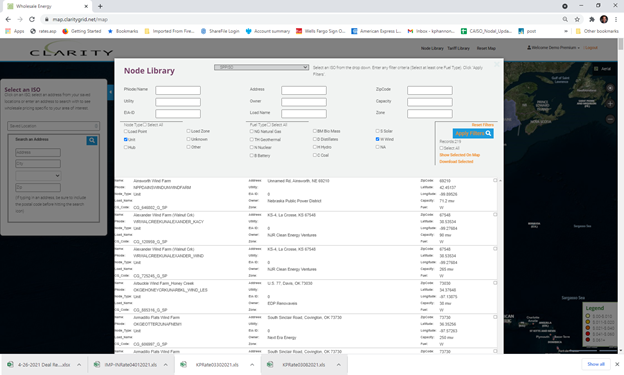This screenshot has height=375, width=624.
Task: Open the rates.asp bookmark
Action: pos(43,31)
